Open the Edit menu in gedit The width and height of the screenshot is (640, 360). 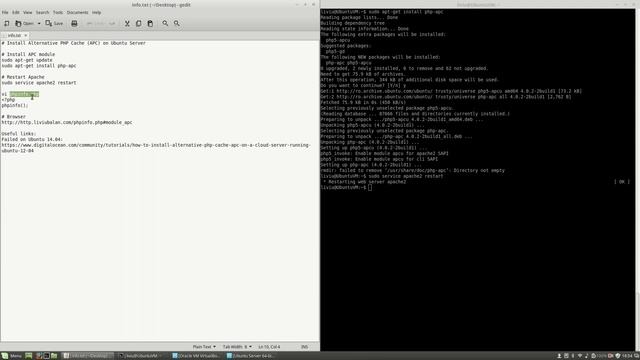point(16,12)
